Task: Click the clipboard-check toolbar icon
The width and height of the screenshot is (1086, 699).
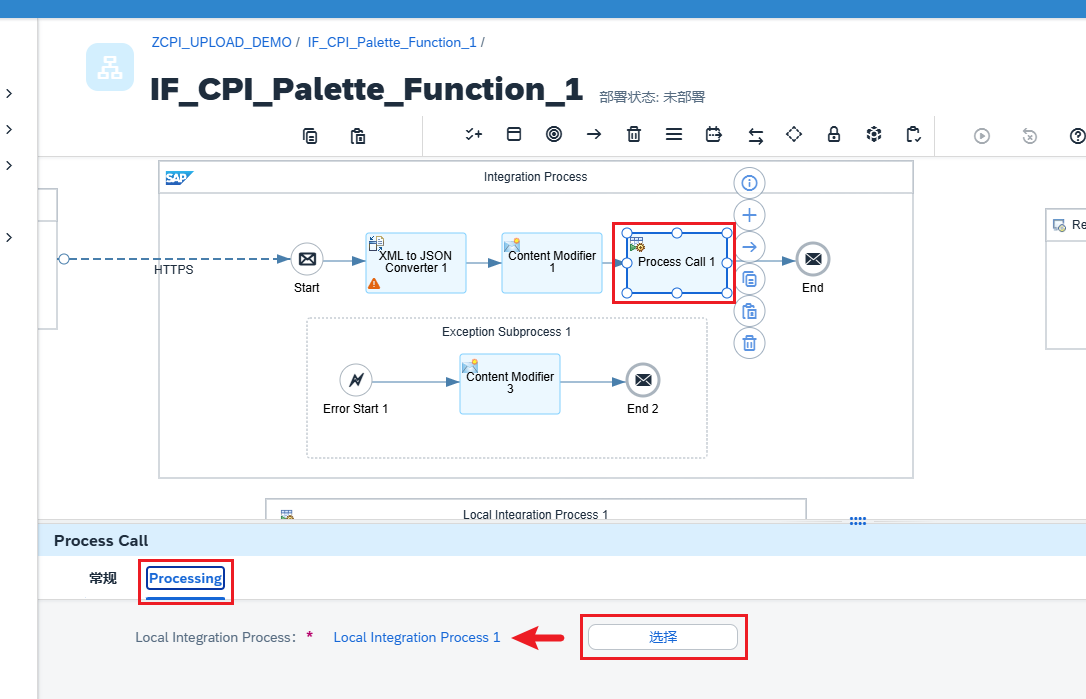Action: [x=914, y=134]
